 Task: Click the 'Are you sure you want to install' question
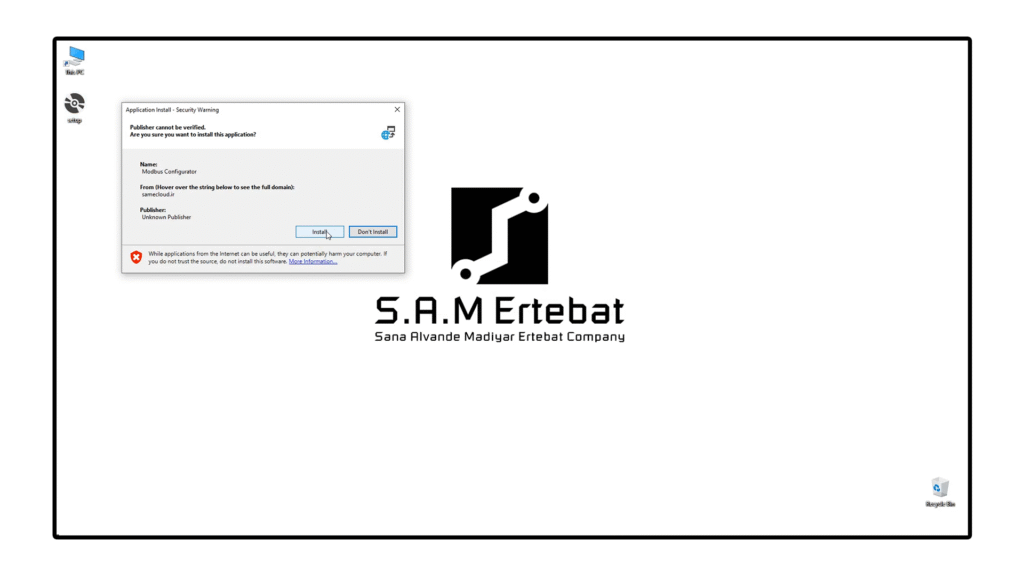click(192, 134)
